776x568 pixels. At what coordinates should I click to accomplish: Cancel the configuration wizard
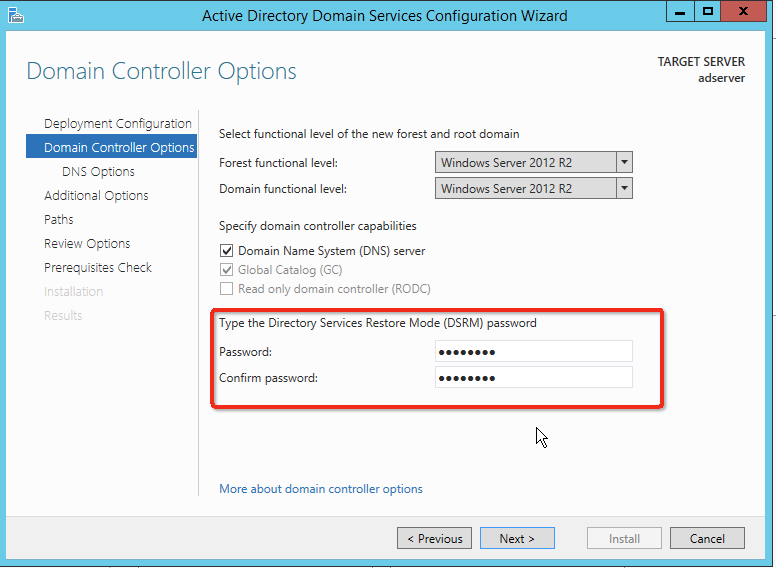pos(707,539)
